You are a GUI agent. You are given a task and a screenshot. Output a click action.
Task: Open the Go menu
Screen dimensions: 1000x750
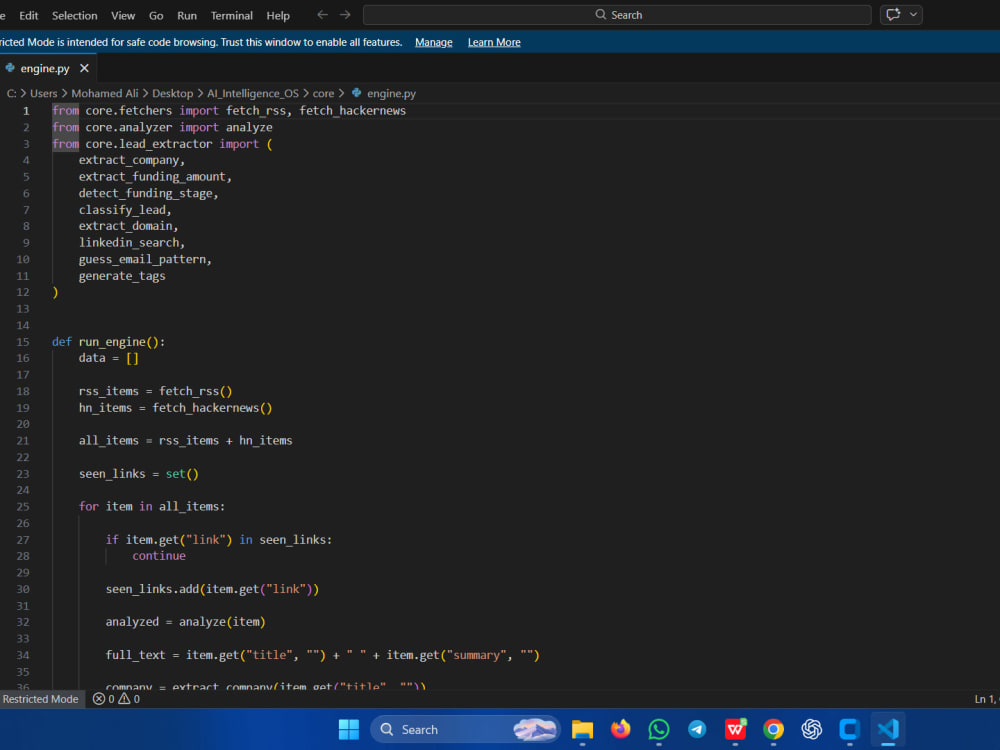(x=156, y=15)
